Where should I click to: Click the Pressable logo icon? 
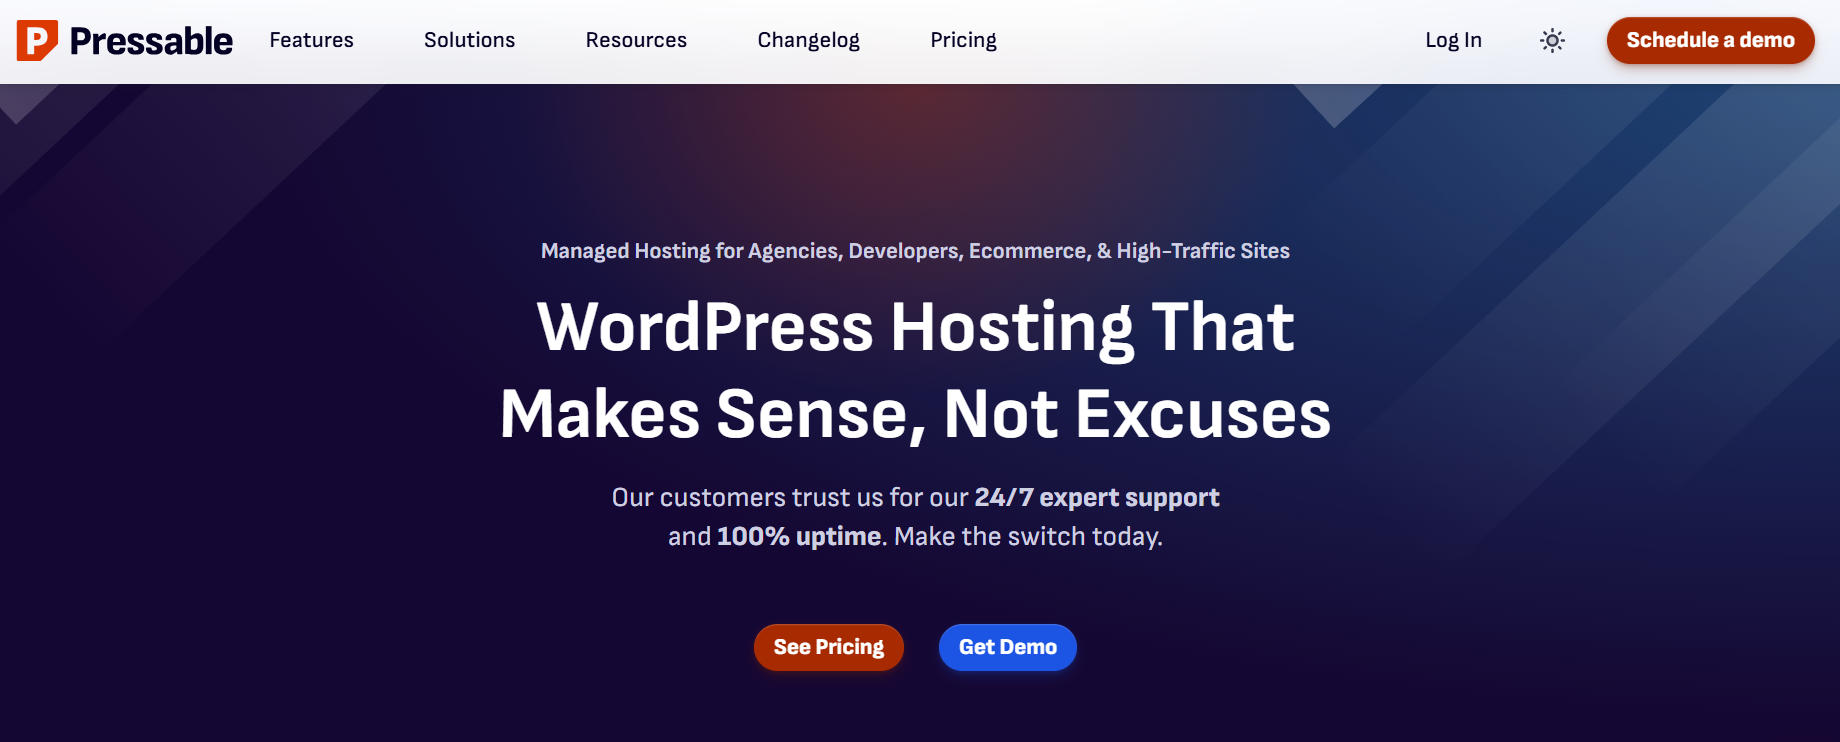click(x=37, y=40)
